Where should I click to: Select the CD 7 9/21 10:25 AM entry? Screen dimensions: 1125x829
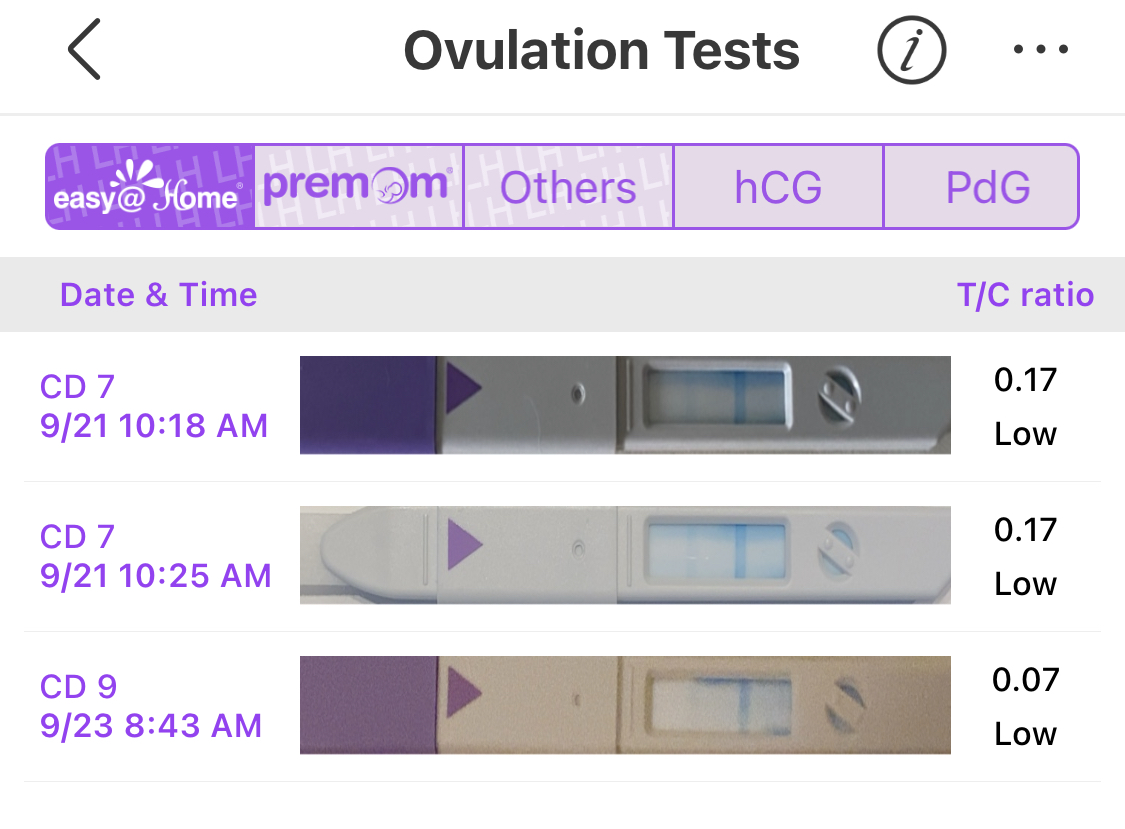click(156, 556)
